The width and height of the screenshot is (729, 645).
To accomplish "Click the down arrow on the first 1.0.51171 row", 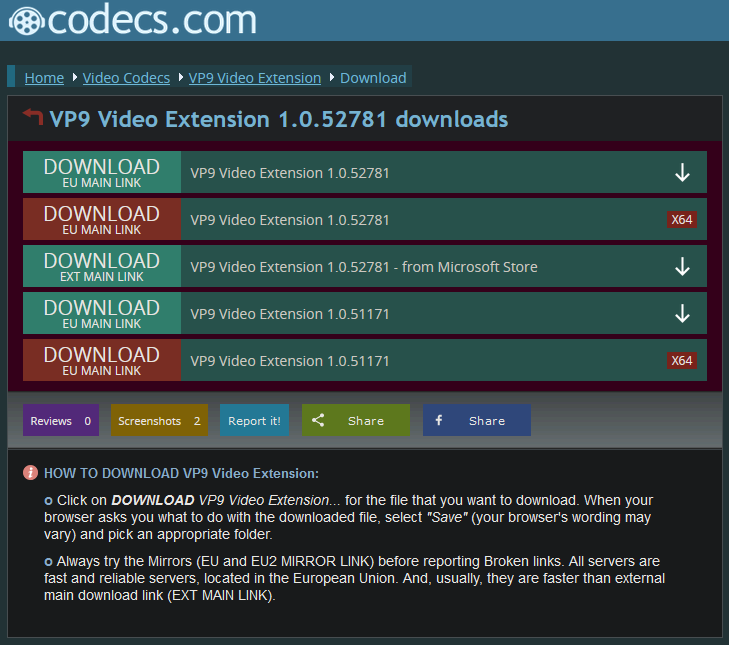I will (682, 313).
